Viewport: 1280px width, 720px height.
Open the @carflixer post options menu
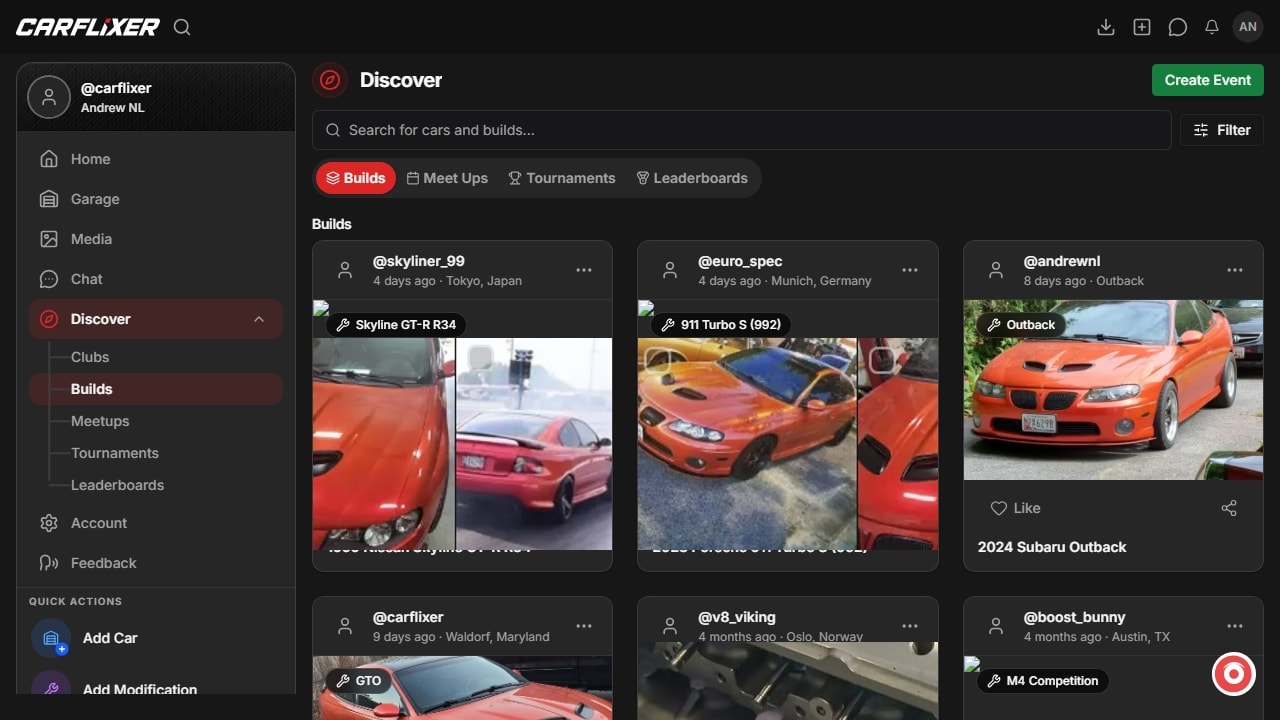584,626
